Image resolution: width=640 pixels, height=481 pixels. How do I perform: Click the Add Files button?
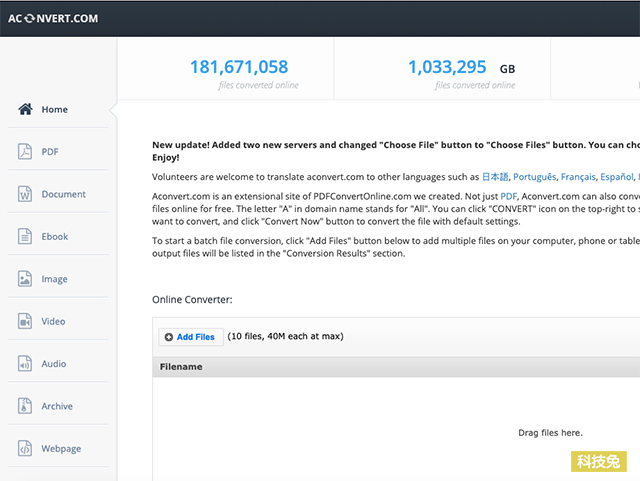click(191, 337)
